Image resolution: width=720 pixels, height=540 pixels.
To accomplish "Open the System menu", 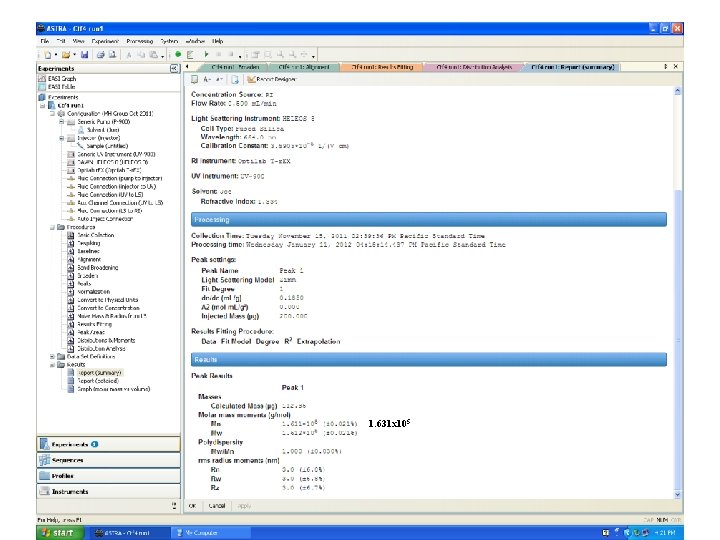I will point(169,41).
